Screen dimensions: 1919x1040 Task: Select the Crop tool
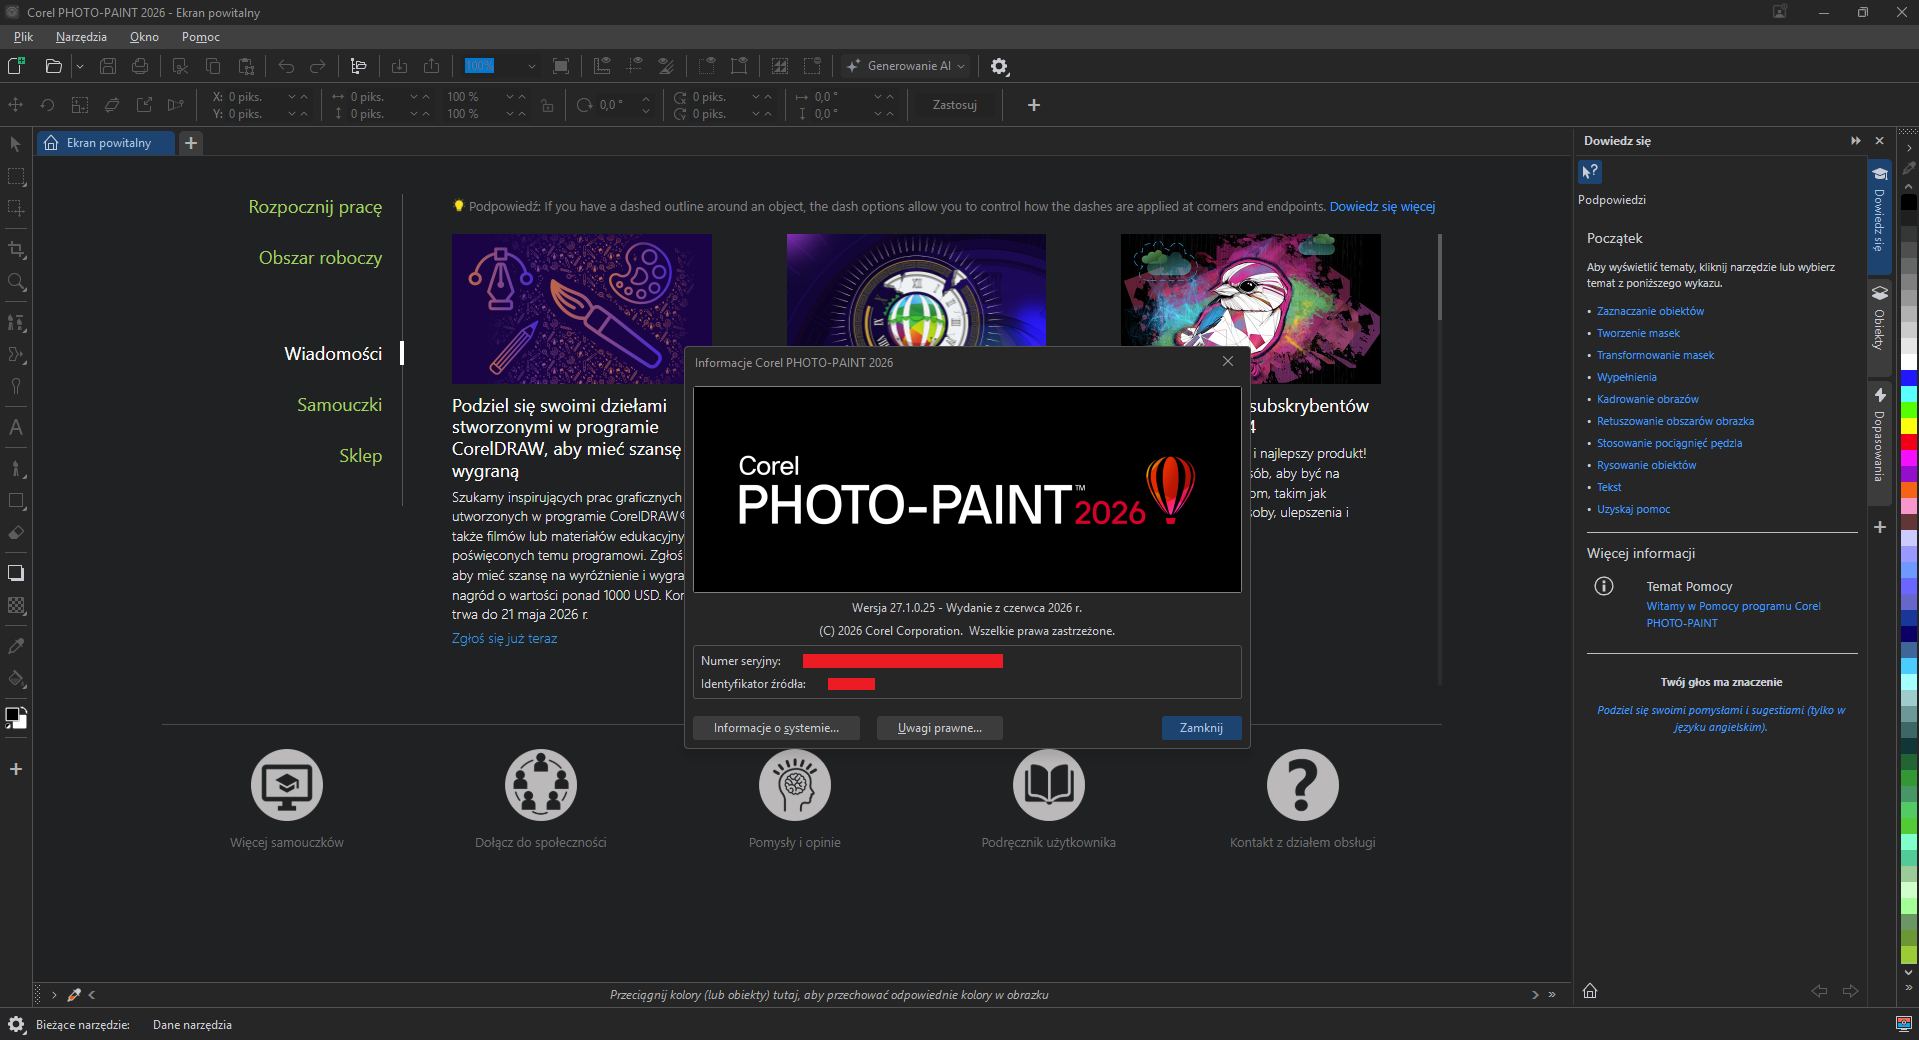click(x=16, y=250)
